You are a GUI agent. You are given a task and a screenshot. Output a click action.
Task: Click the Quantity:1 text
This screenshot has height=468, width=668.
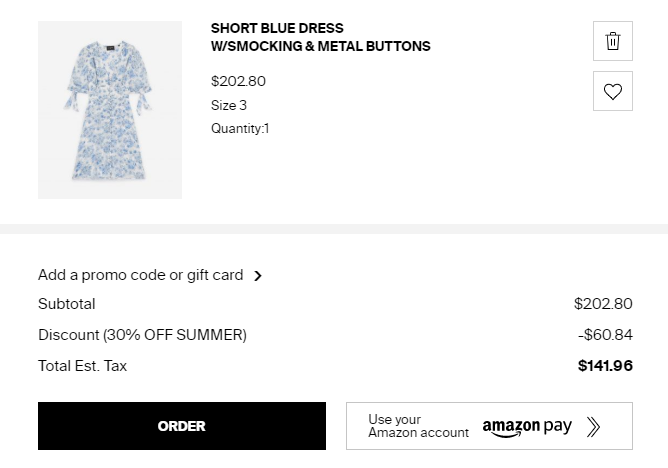[x=240, y=129]
